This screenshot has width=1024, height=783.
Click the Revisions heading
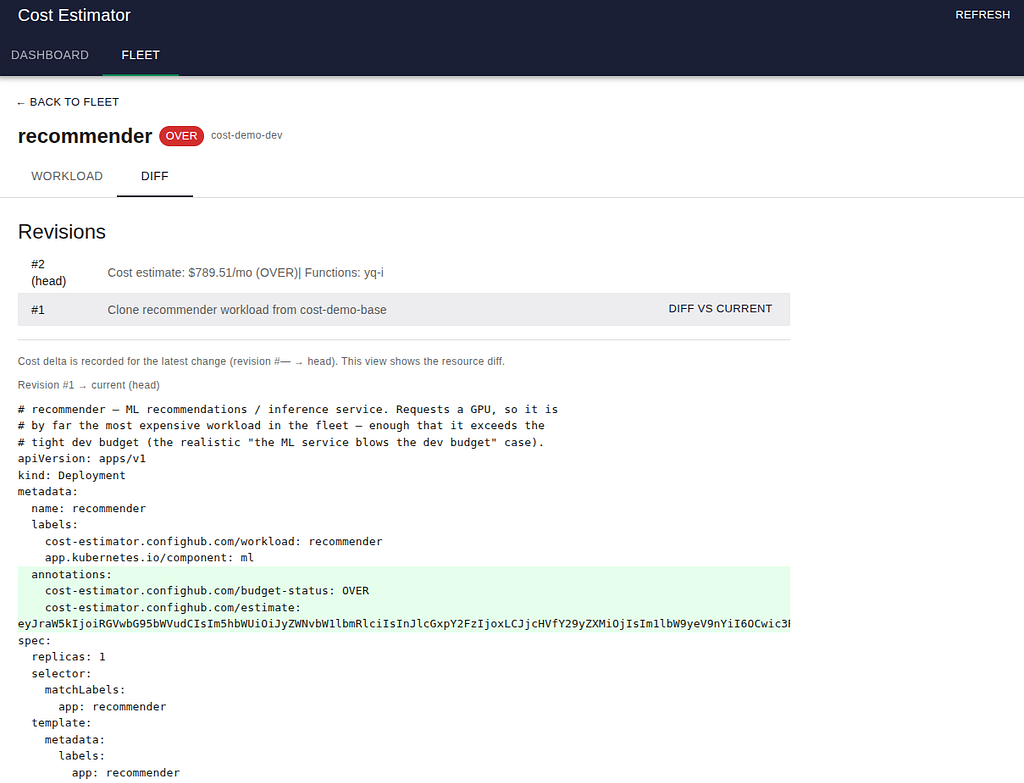click(x=61, y=232)
